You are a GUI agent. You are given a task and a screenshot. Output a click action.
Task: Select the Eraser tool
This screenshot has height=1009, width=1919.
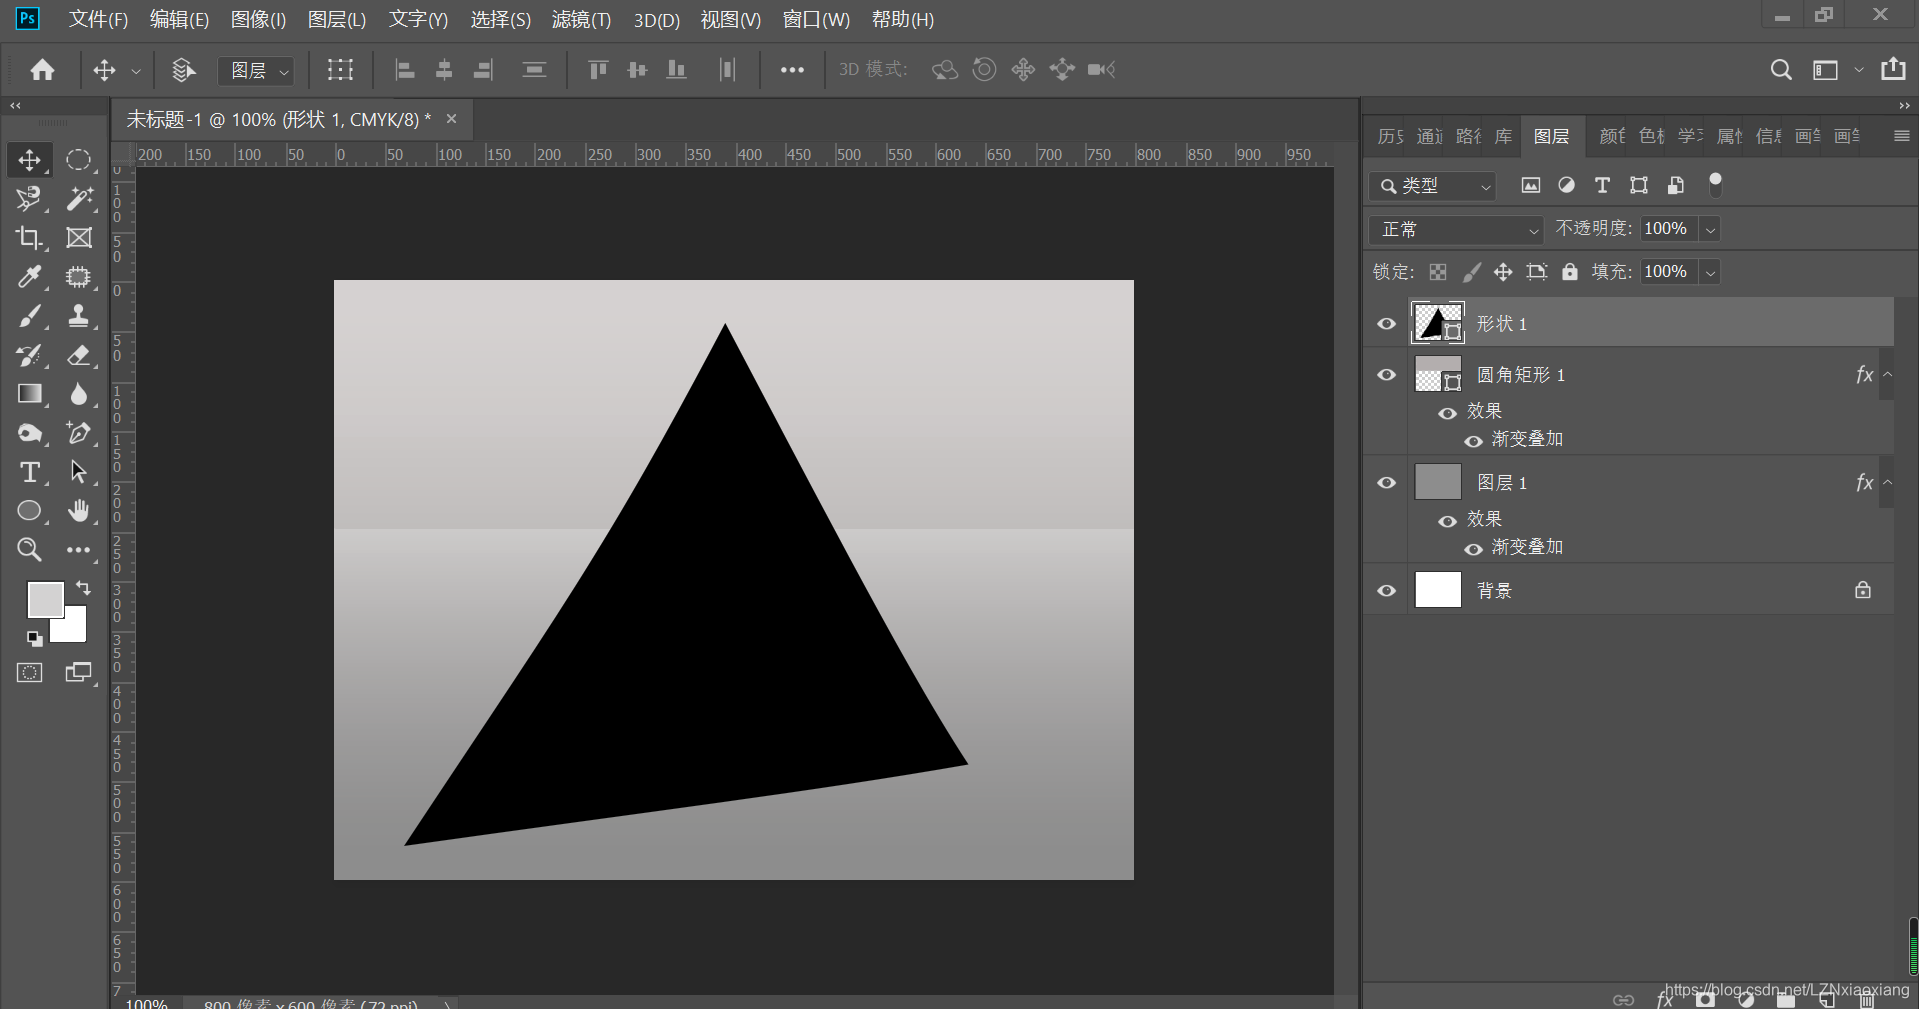pos(78,355)
